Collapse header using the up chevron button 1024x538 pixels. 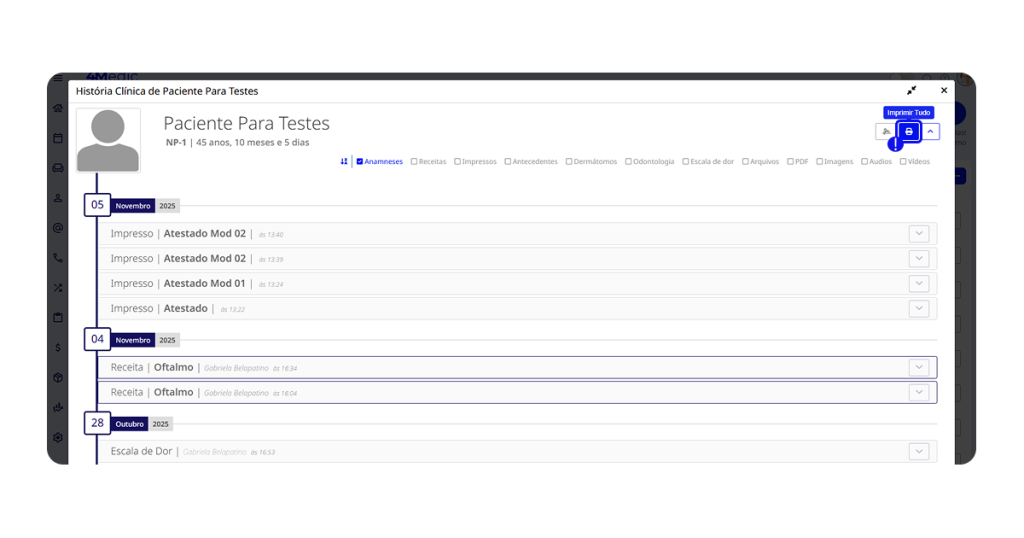click(x=930, y=132)
